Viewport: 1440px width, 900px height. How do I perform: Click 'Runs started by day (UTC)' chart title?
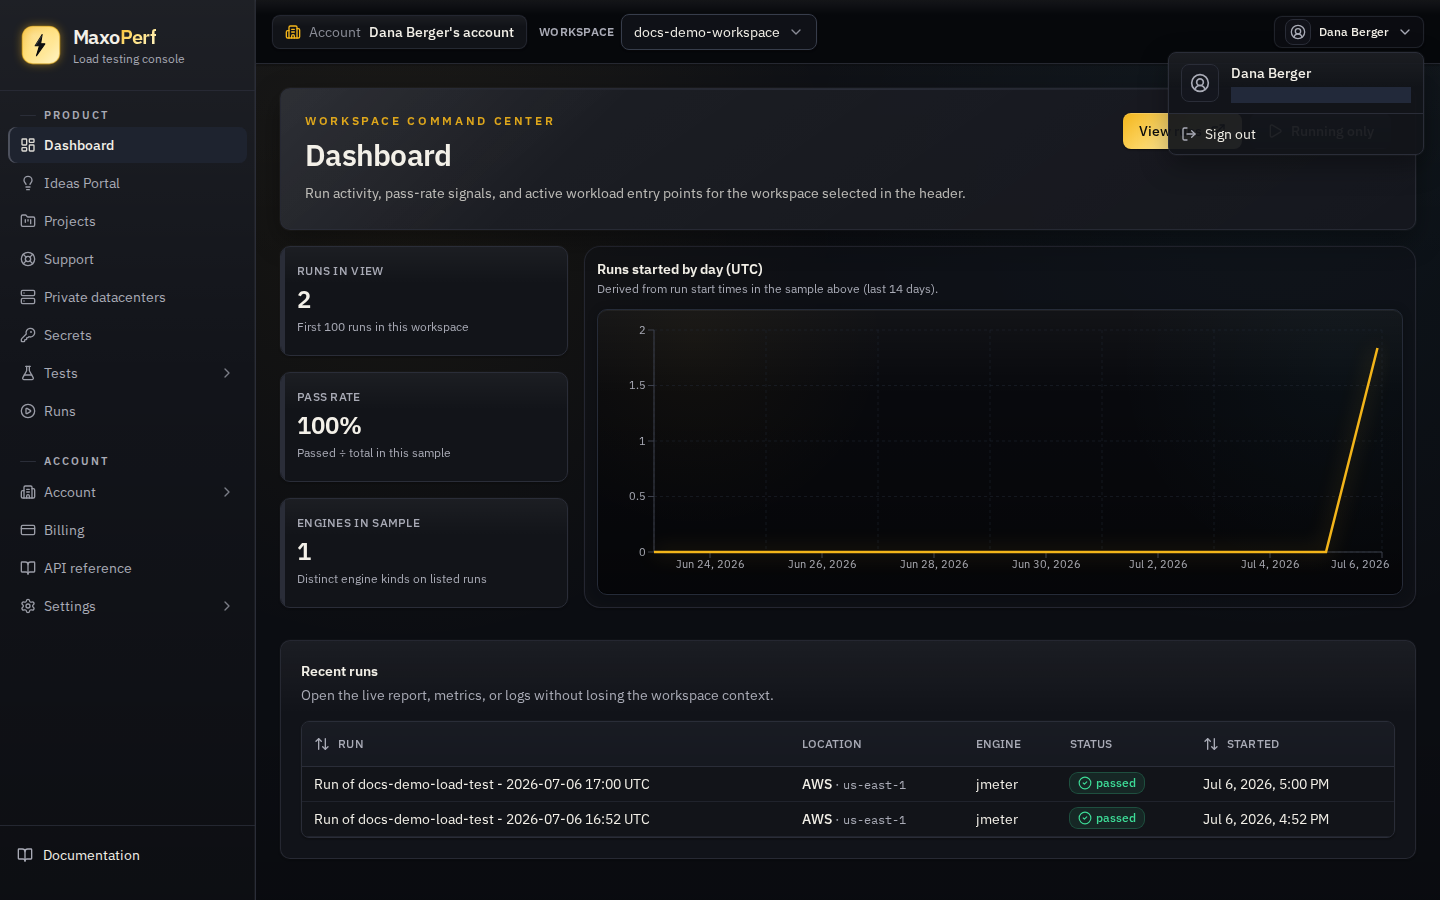click(x=680, y=269)
